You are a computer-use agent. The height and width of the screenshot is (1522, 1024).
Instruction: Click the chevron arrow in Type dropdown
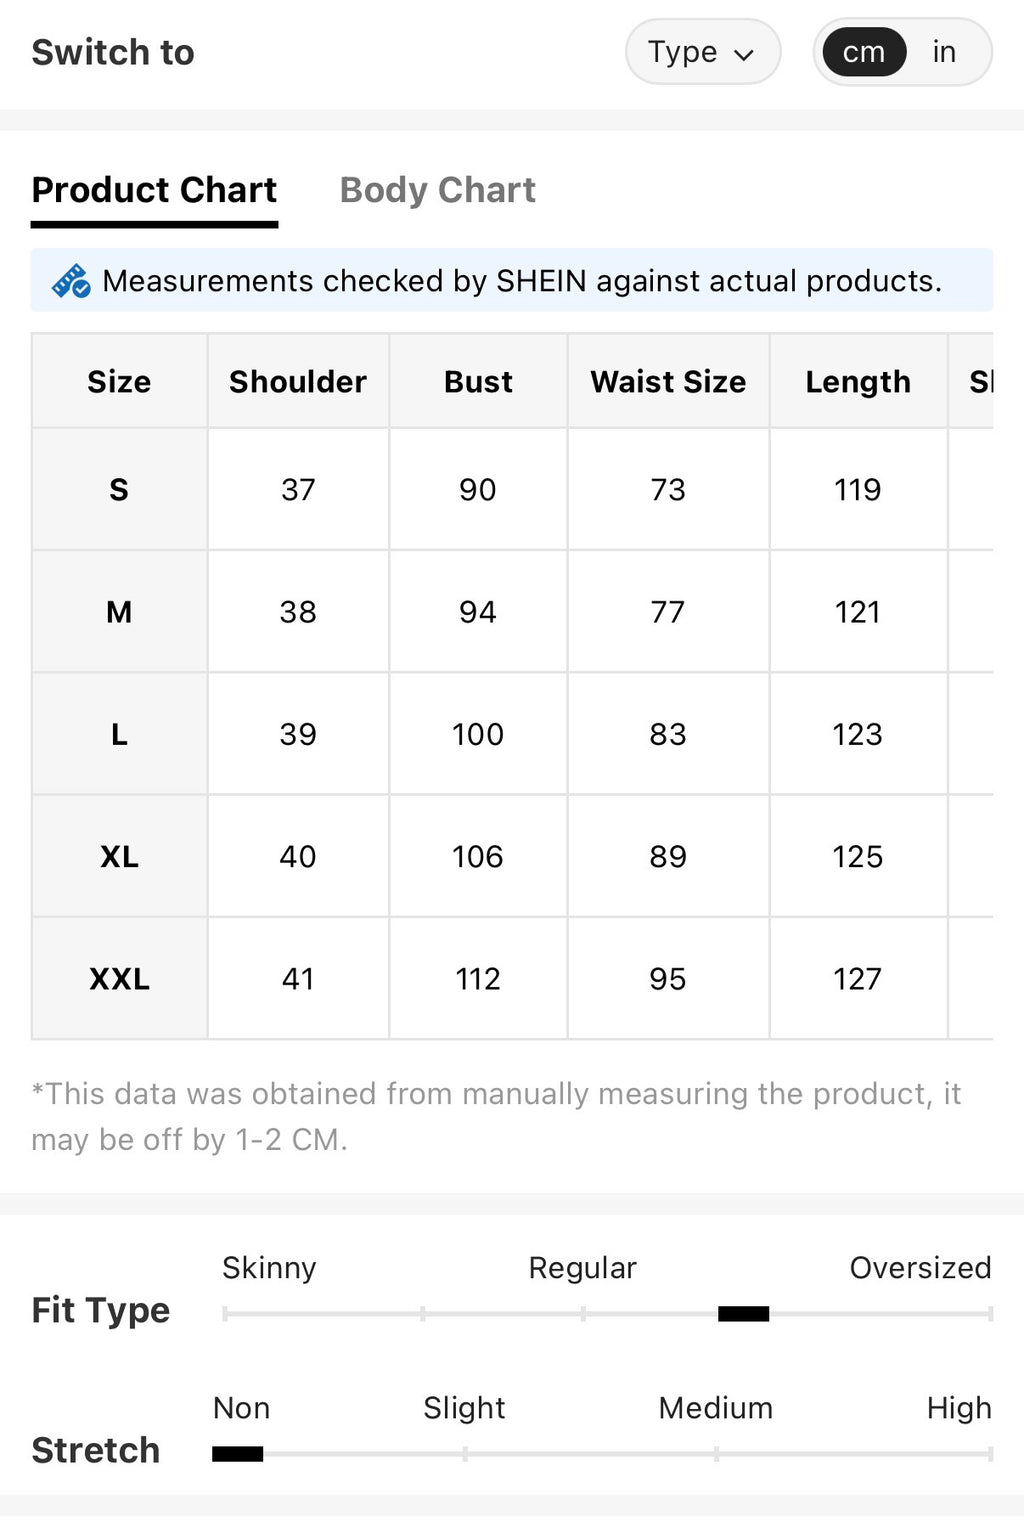744,54
